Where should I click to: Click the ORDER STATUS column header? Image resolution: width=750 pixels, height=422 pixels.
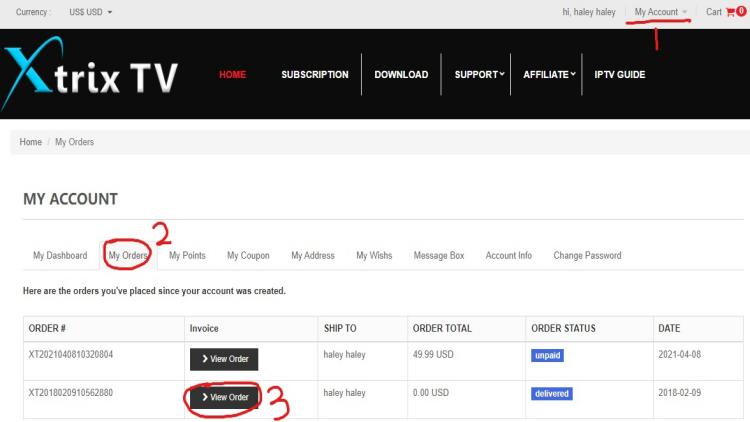(x=563, y=328)
